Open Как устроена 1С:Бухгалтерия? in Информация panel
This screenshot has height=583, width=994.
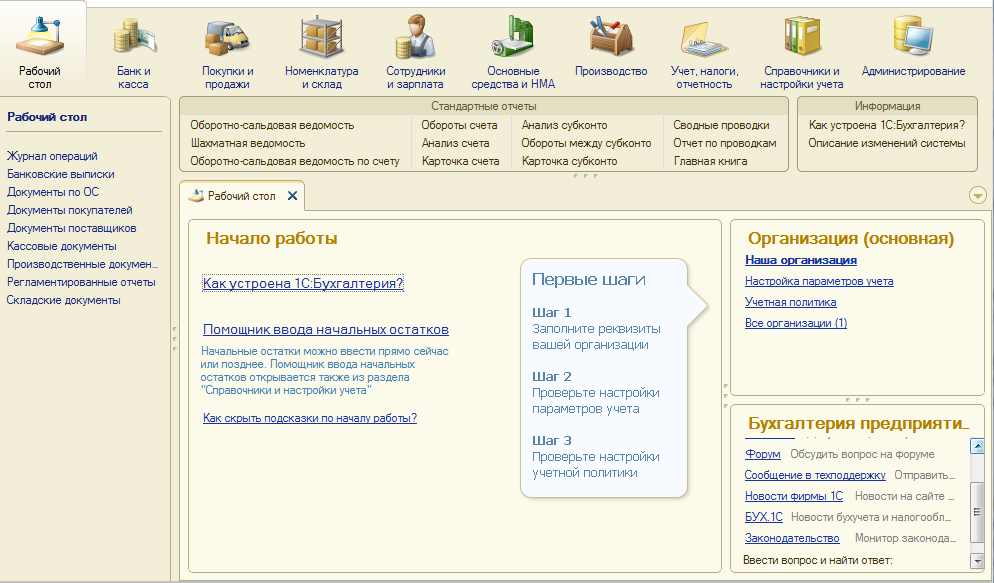tap(887, 125)
